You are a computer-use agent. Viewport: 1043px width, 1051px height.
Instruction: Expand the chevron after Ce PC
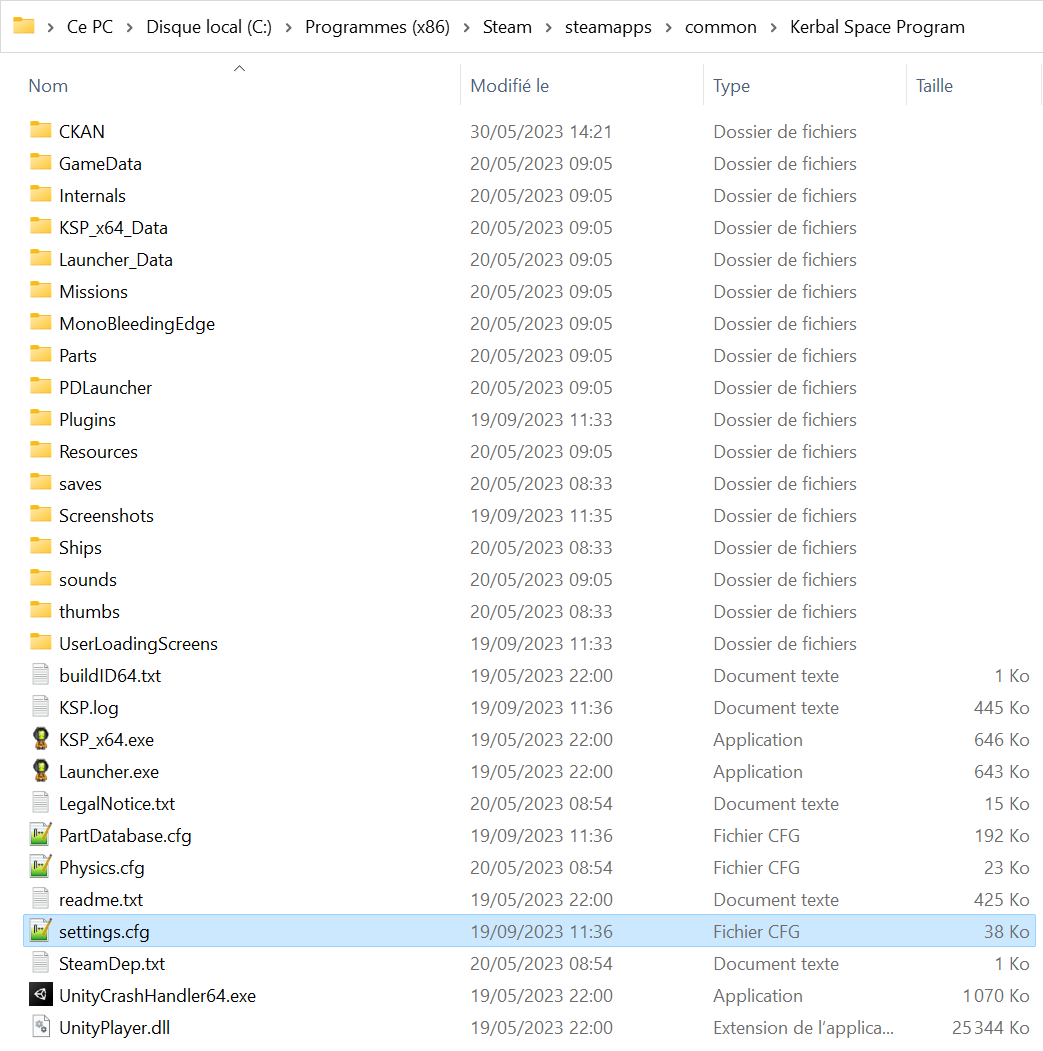[129, 27]
